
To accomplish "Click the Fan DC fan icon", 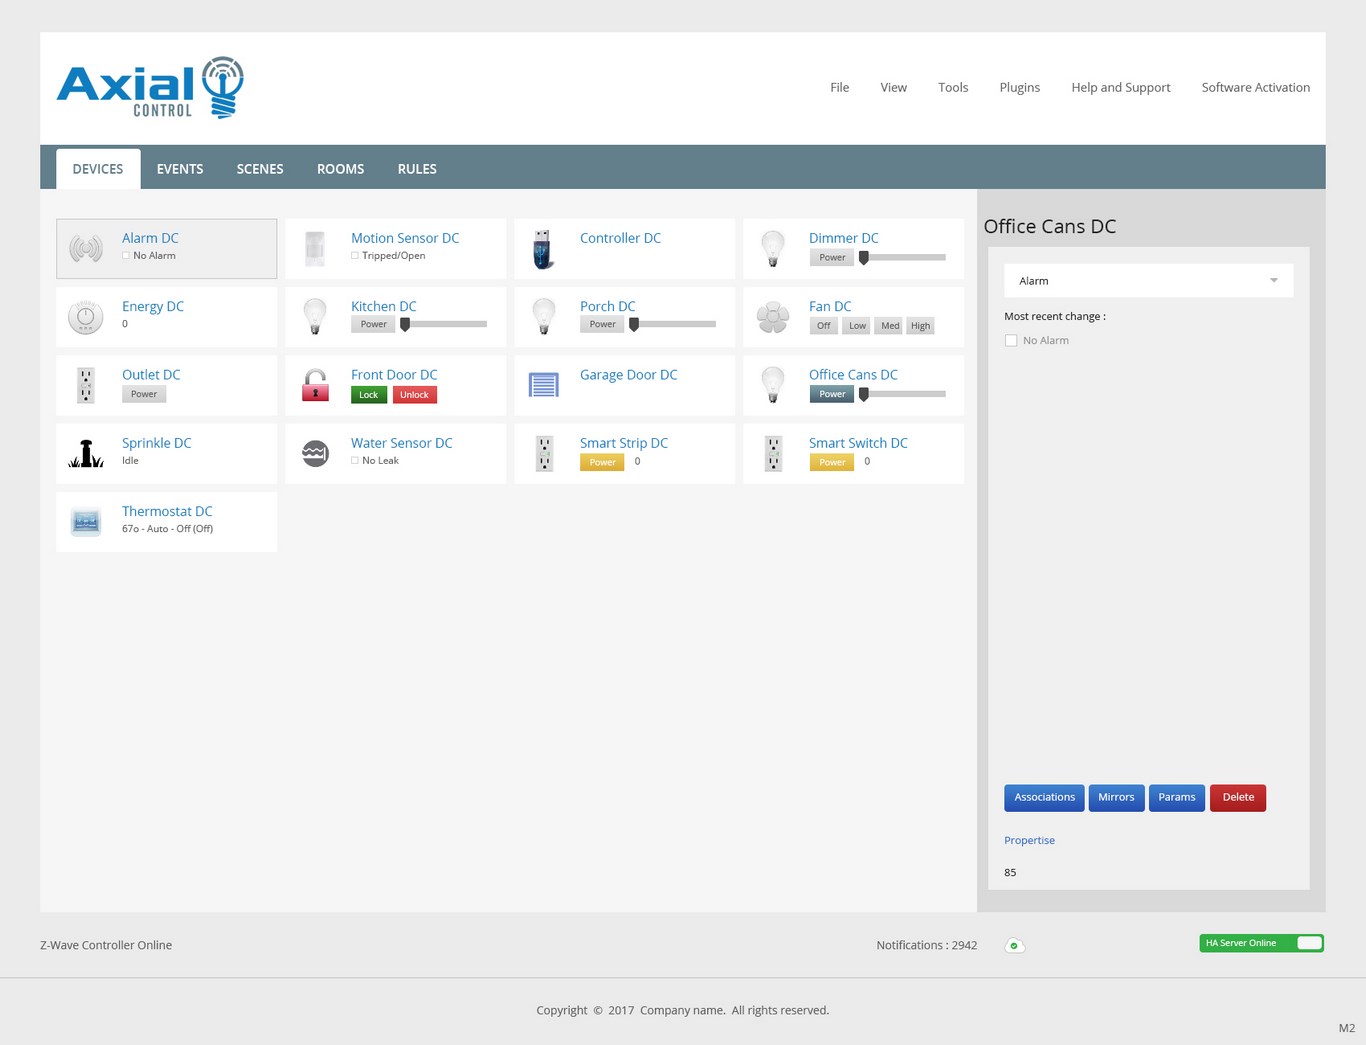I will click(773, 317).
